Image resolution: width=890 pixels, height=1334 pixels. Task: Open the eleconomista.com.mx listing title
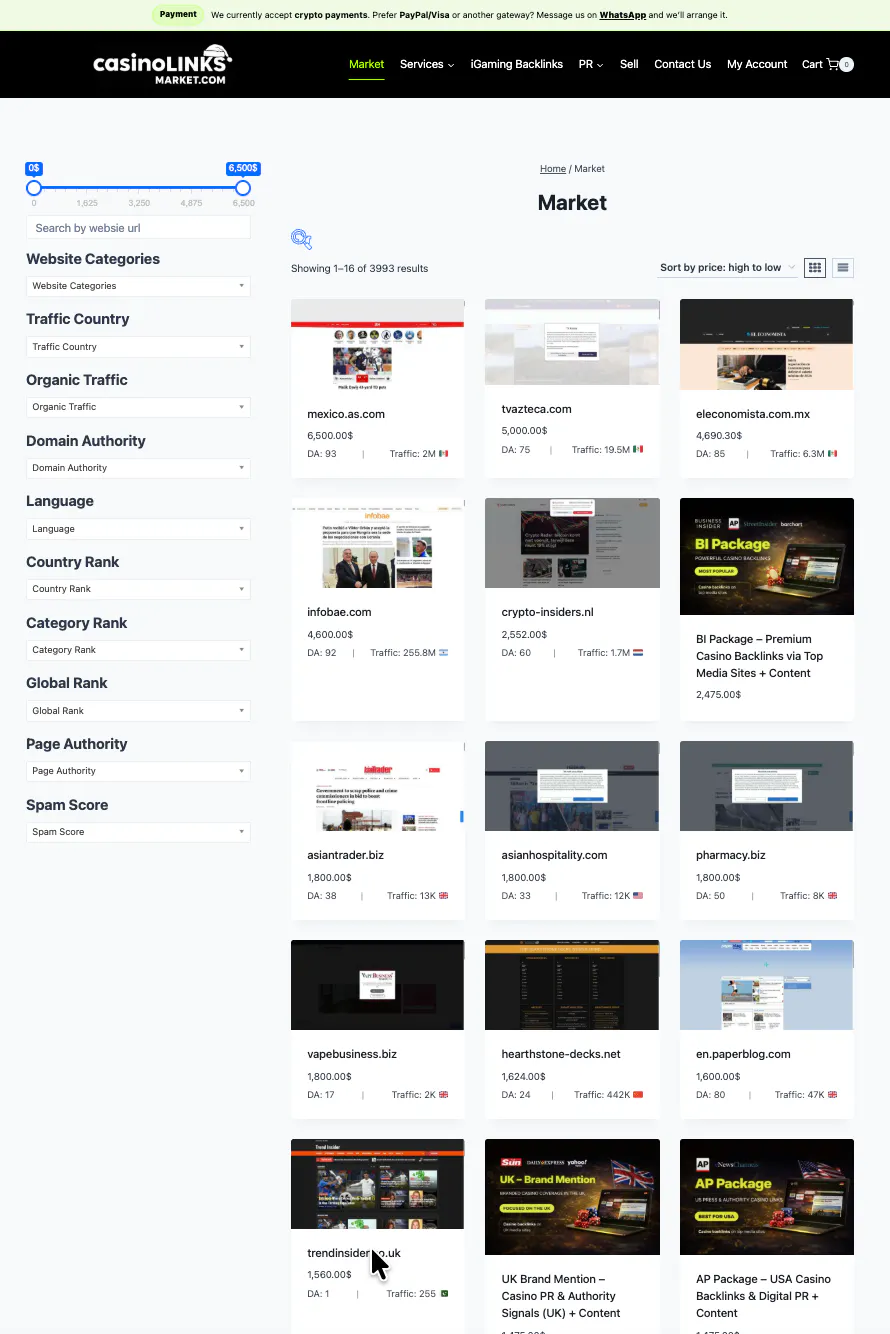tap(753, 414)
